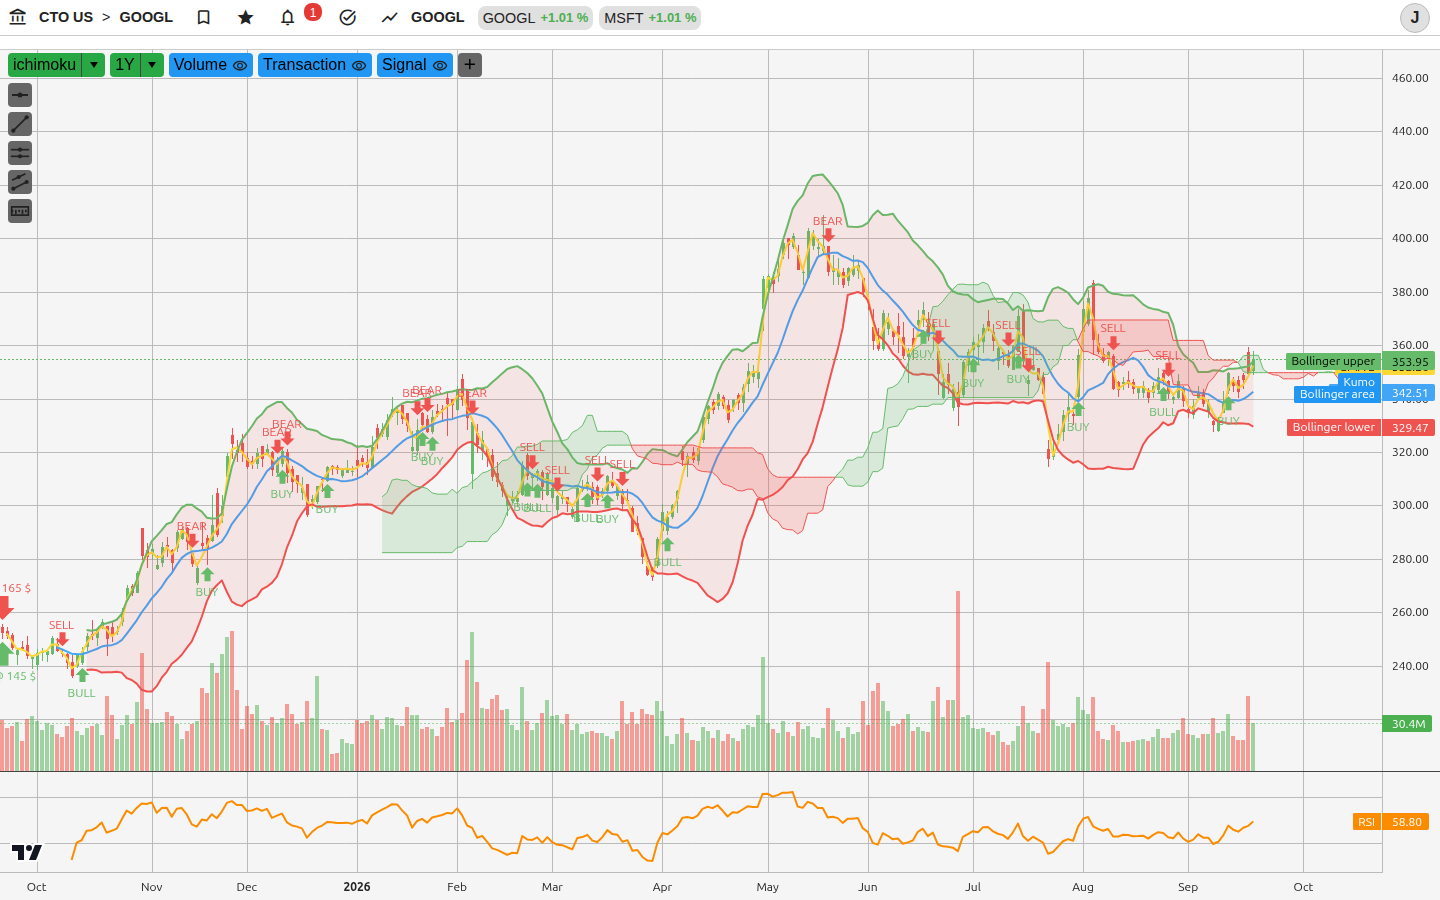Toggle Volume visibility
Screen dimensions: 1440x900
tap(240, 65)
